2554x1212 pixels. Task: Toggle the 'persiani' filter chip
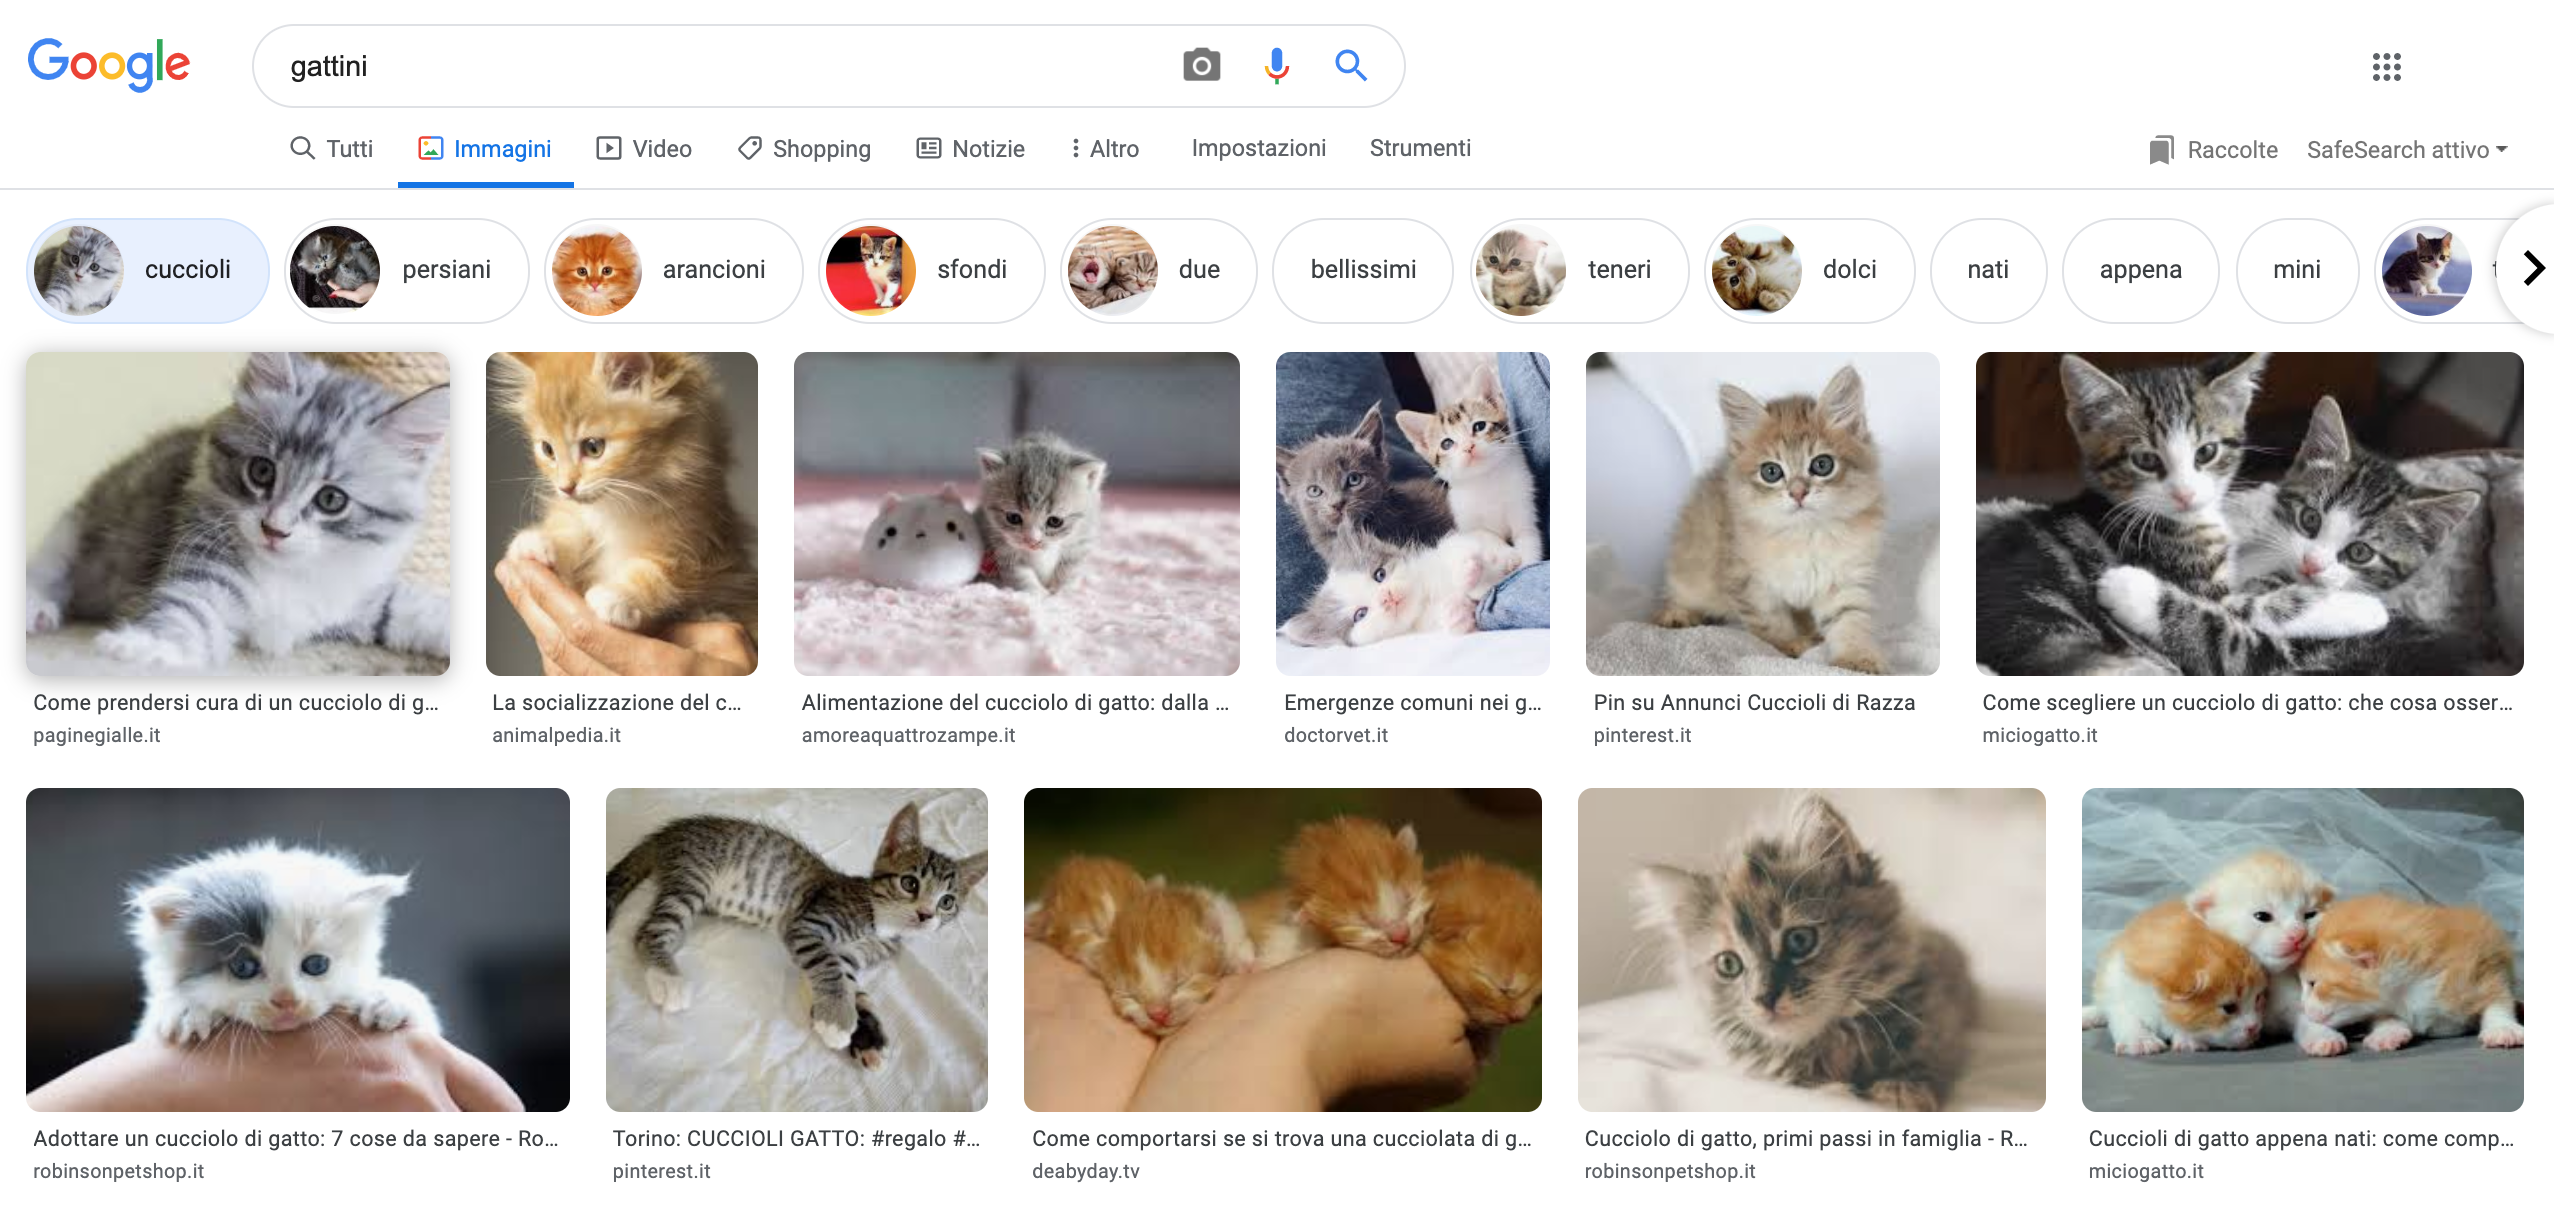click(x=407, y=270)
